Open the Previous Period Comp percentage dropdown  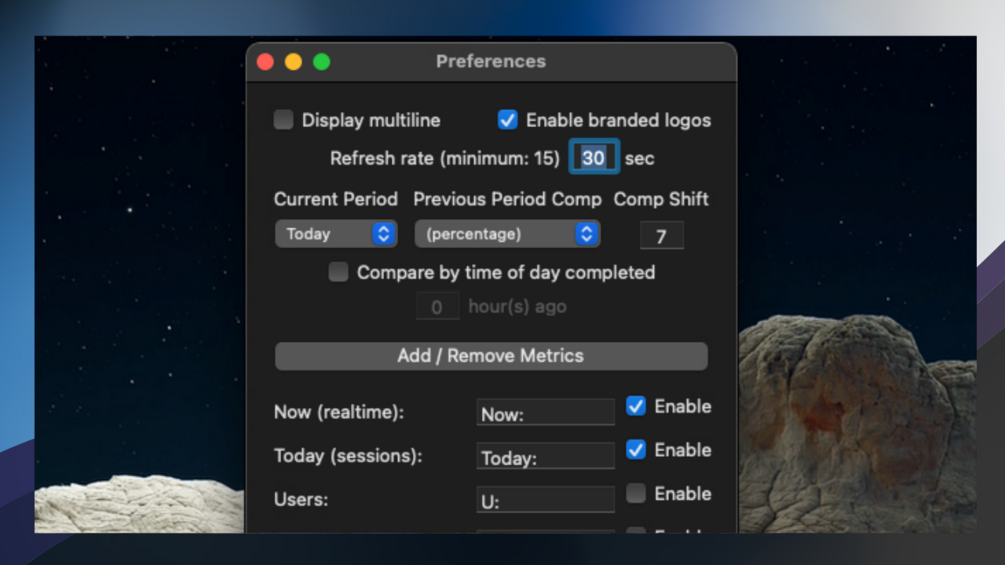507,234
